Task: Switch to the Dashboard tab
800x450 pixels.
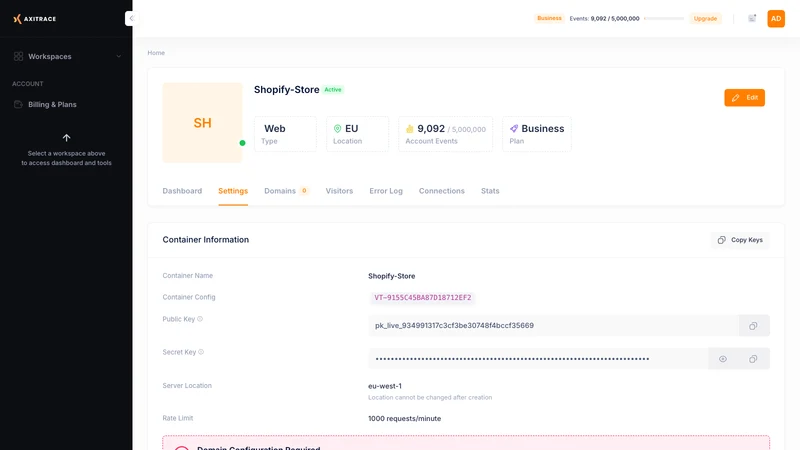Action: click(x=182, y=191)
